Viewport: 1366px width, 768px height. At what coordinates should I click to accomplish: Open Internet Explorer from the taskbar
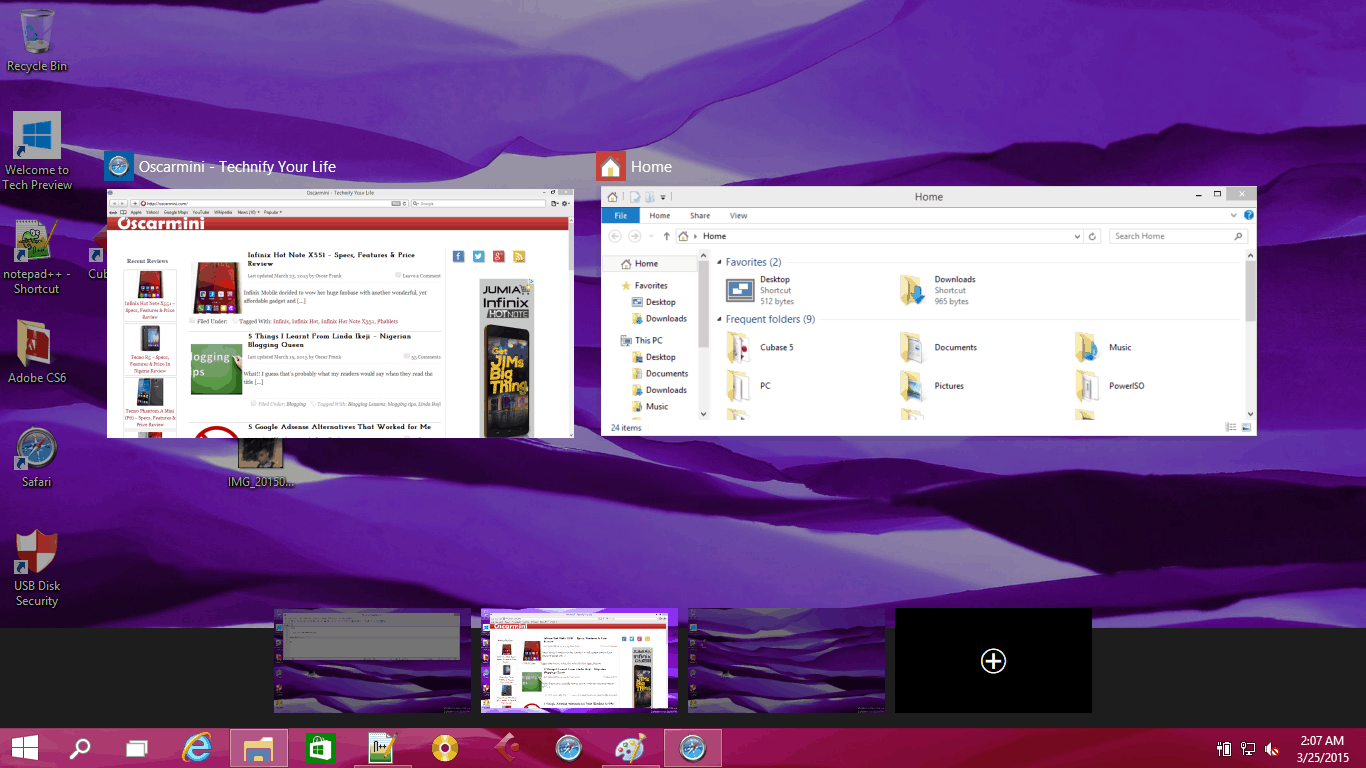(x=198, y=748)
